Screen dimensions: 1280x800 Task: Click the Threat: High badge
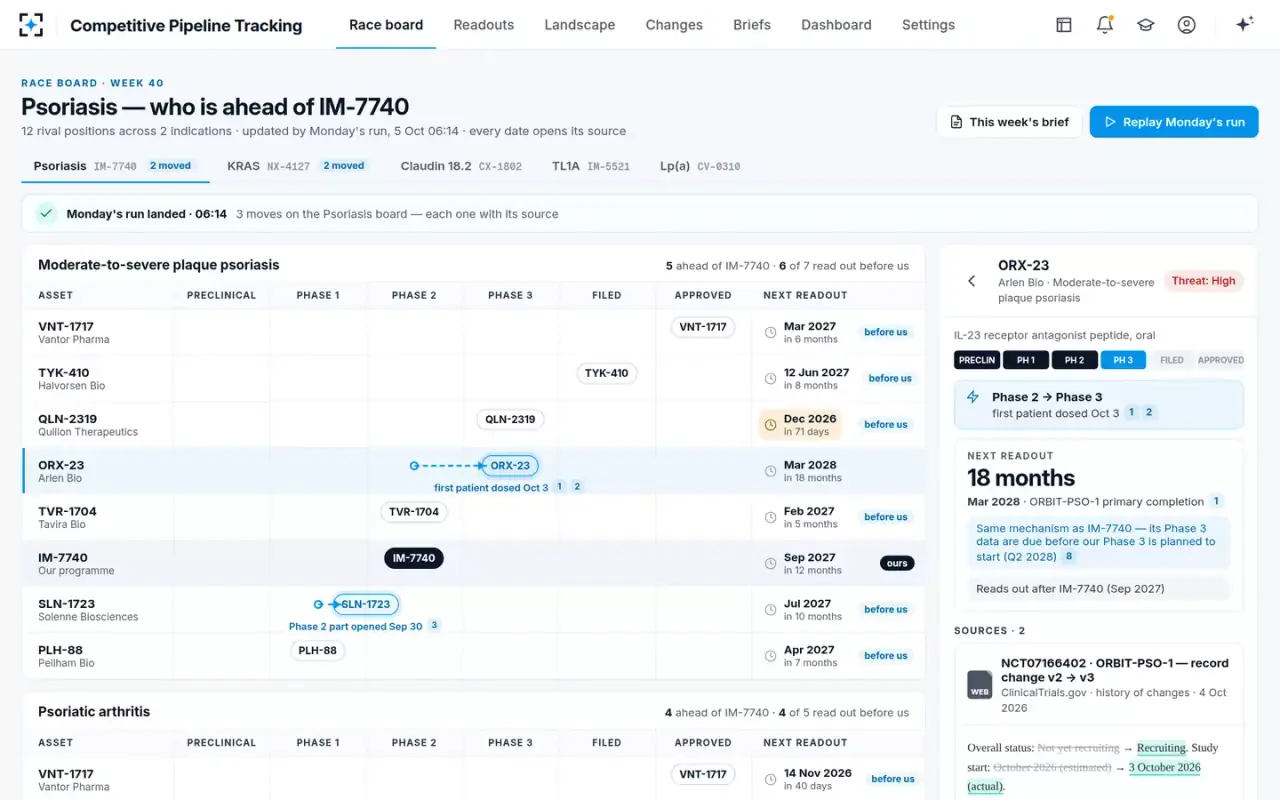coord(1203,281)
